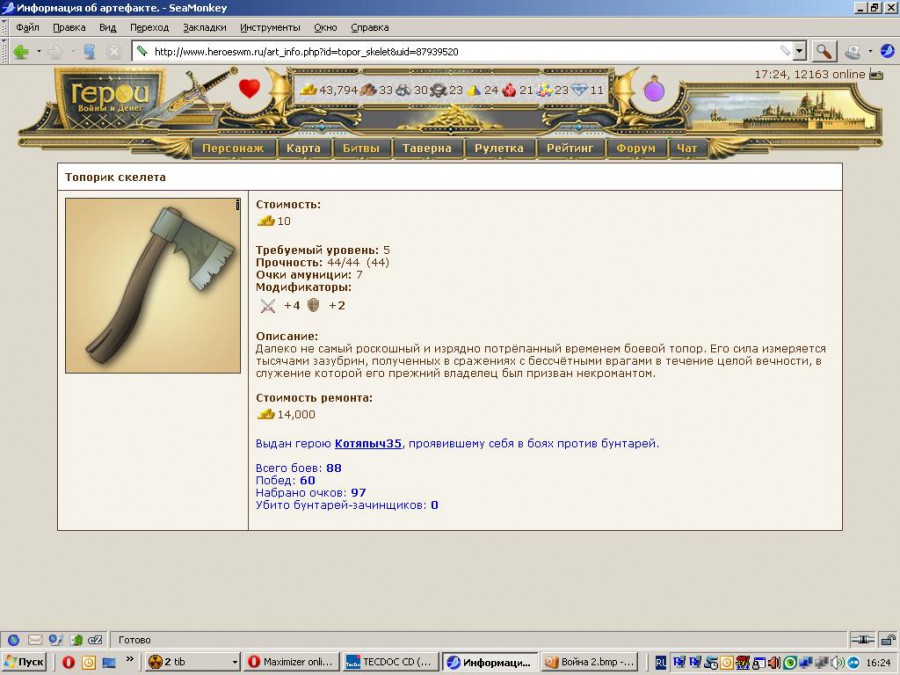This screenshot has height=675, width=900.
Task: Click the security padlock in status bar
Action: tap(885, 640)
